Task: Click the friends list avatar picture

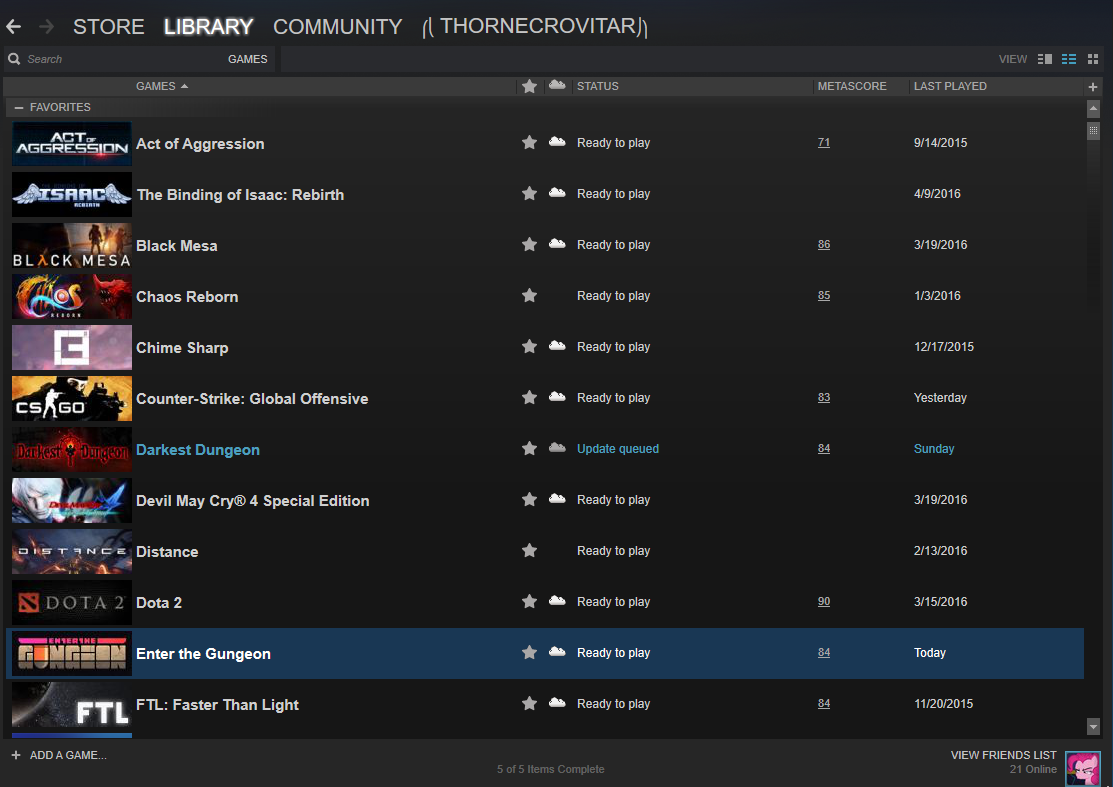Action: point(1082,769)
